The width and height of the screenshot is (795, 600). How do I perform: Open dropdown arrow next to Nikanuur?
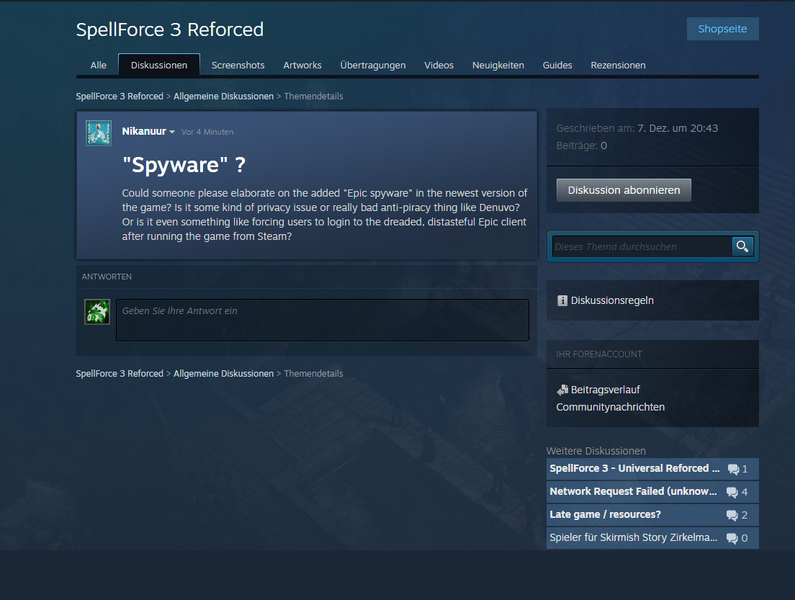pyautogui.click(x=172, y=132)
